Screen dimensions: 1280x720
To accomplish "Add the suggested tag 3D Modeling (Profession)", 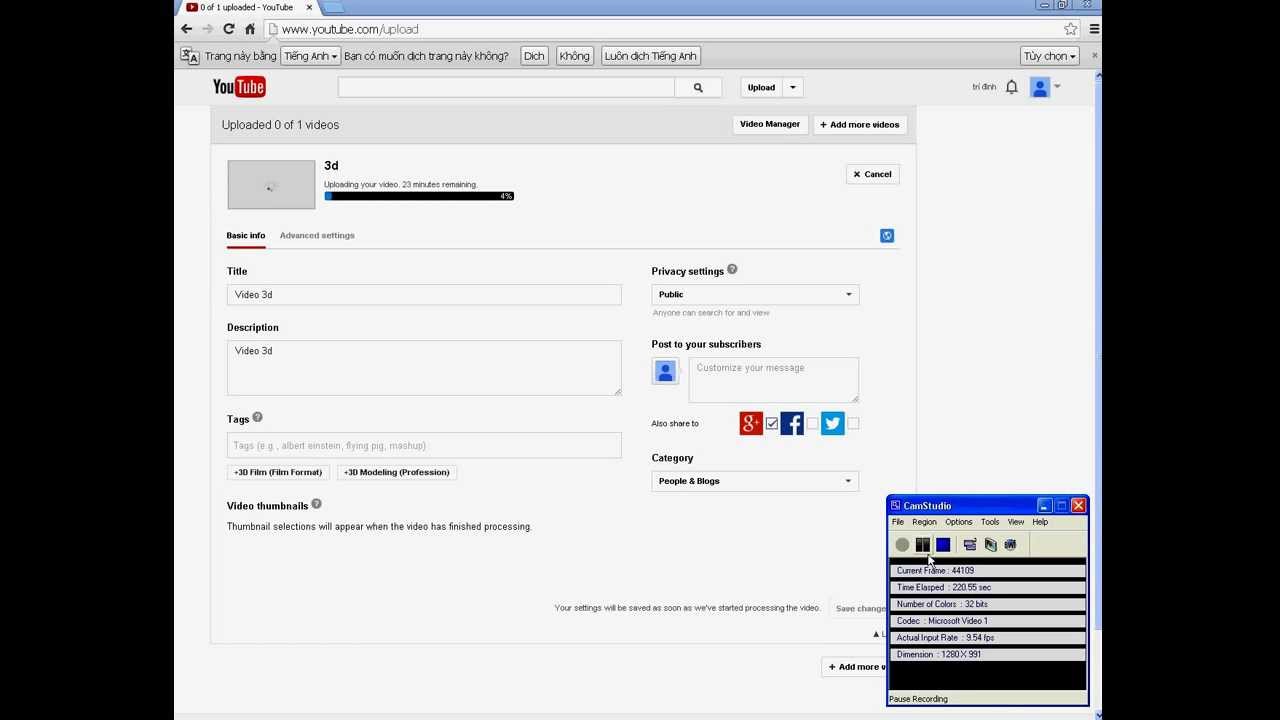I will 397,472.
